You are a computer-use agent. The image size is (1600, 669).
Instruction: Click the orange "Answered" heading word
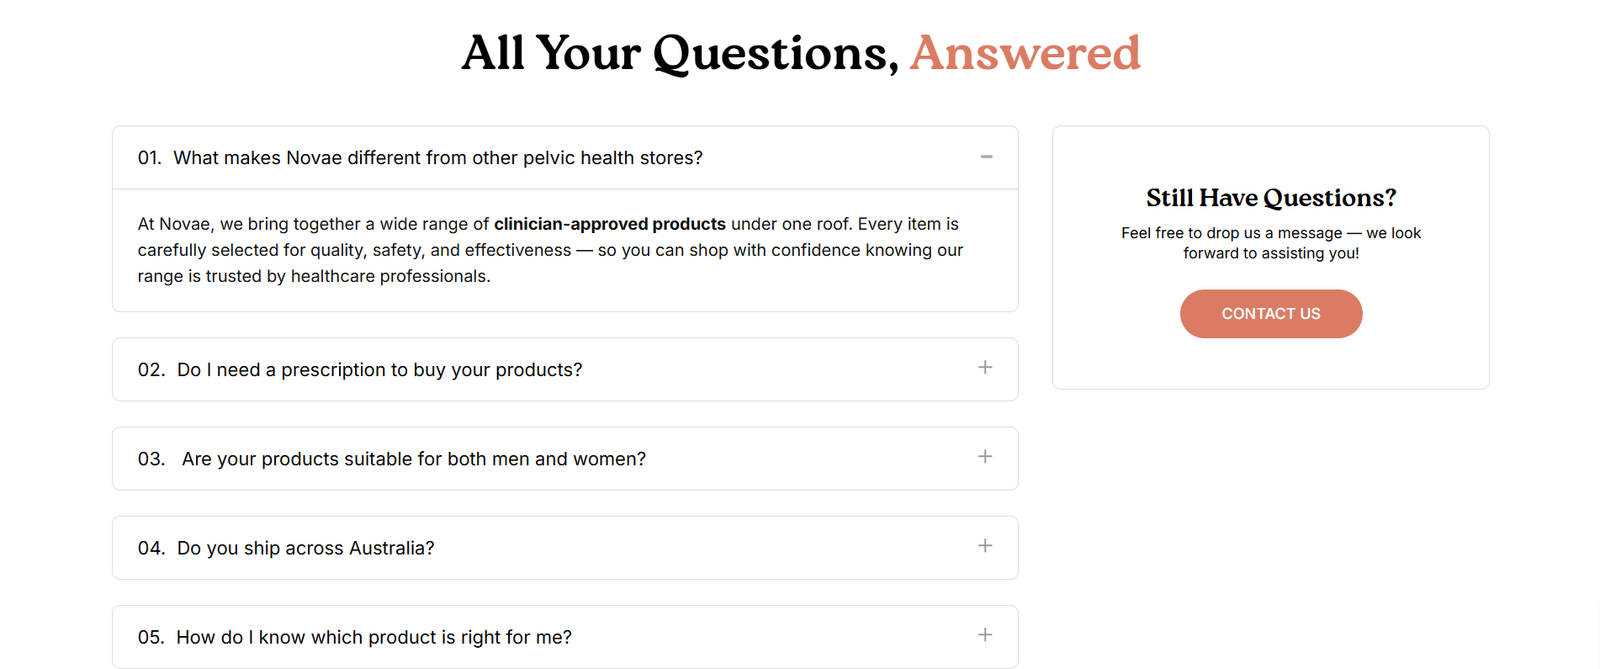pyautogui.click(x=1025, y=53)
